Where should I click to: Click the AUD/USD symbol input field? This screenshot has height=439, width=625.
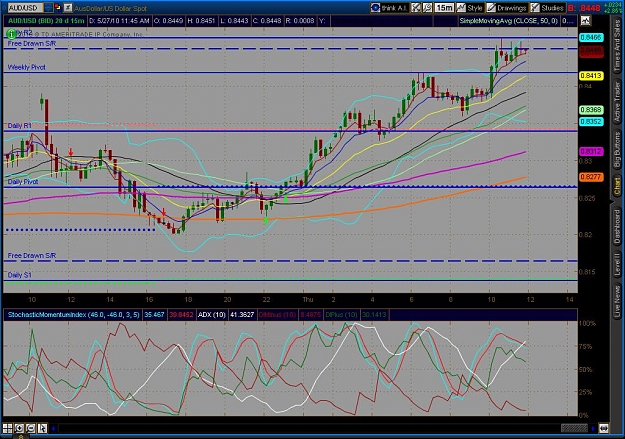(25, 7)
